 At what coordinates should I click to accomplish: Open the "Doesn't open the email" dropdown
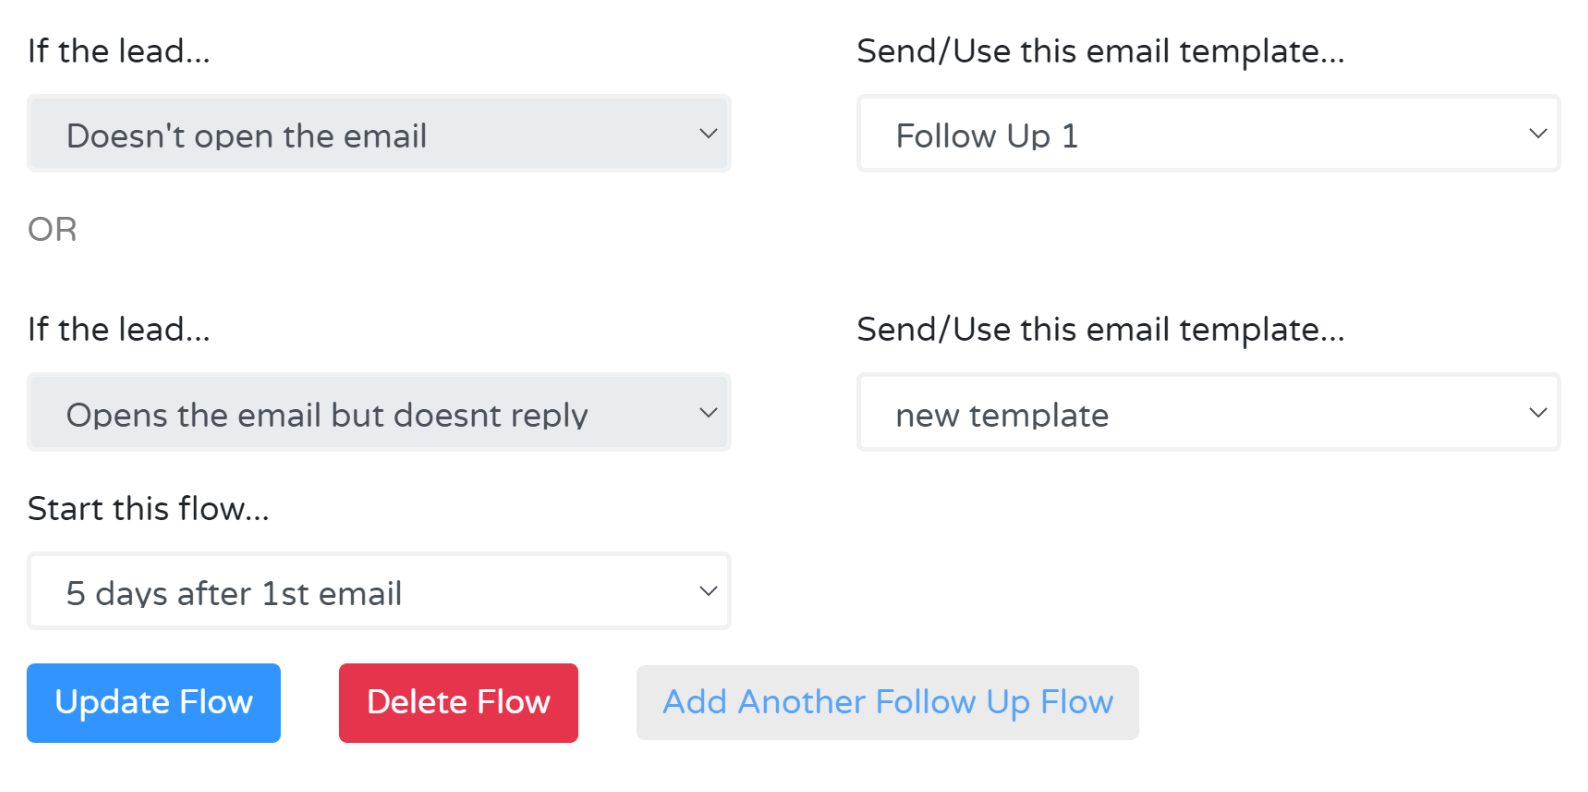(378, 134)
